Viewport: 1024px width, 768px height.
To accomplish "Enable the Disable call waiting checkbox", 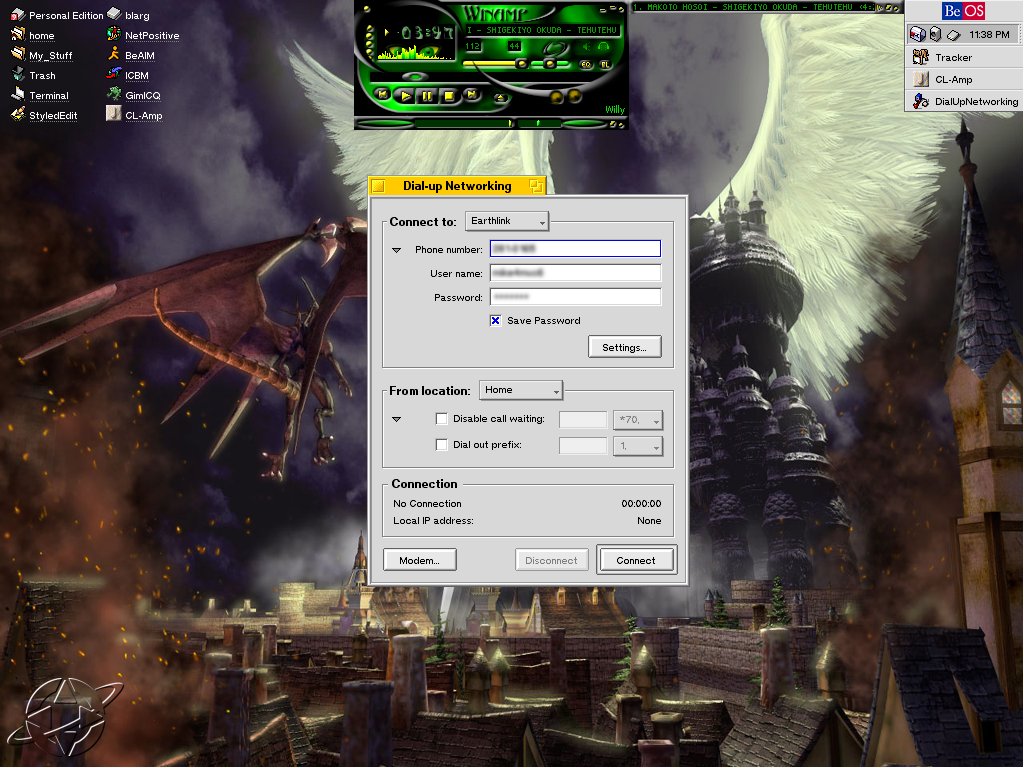I will point(441,419).
